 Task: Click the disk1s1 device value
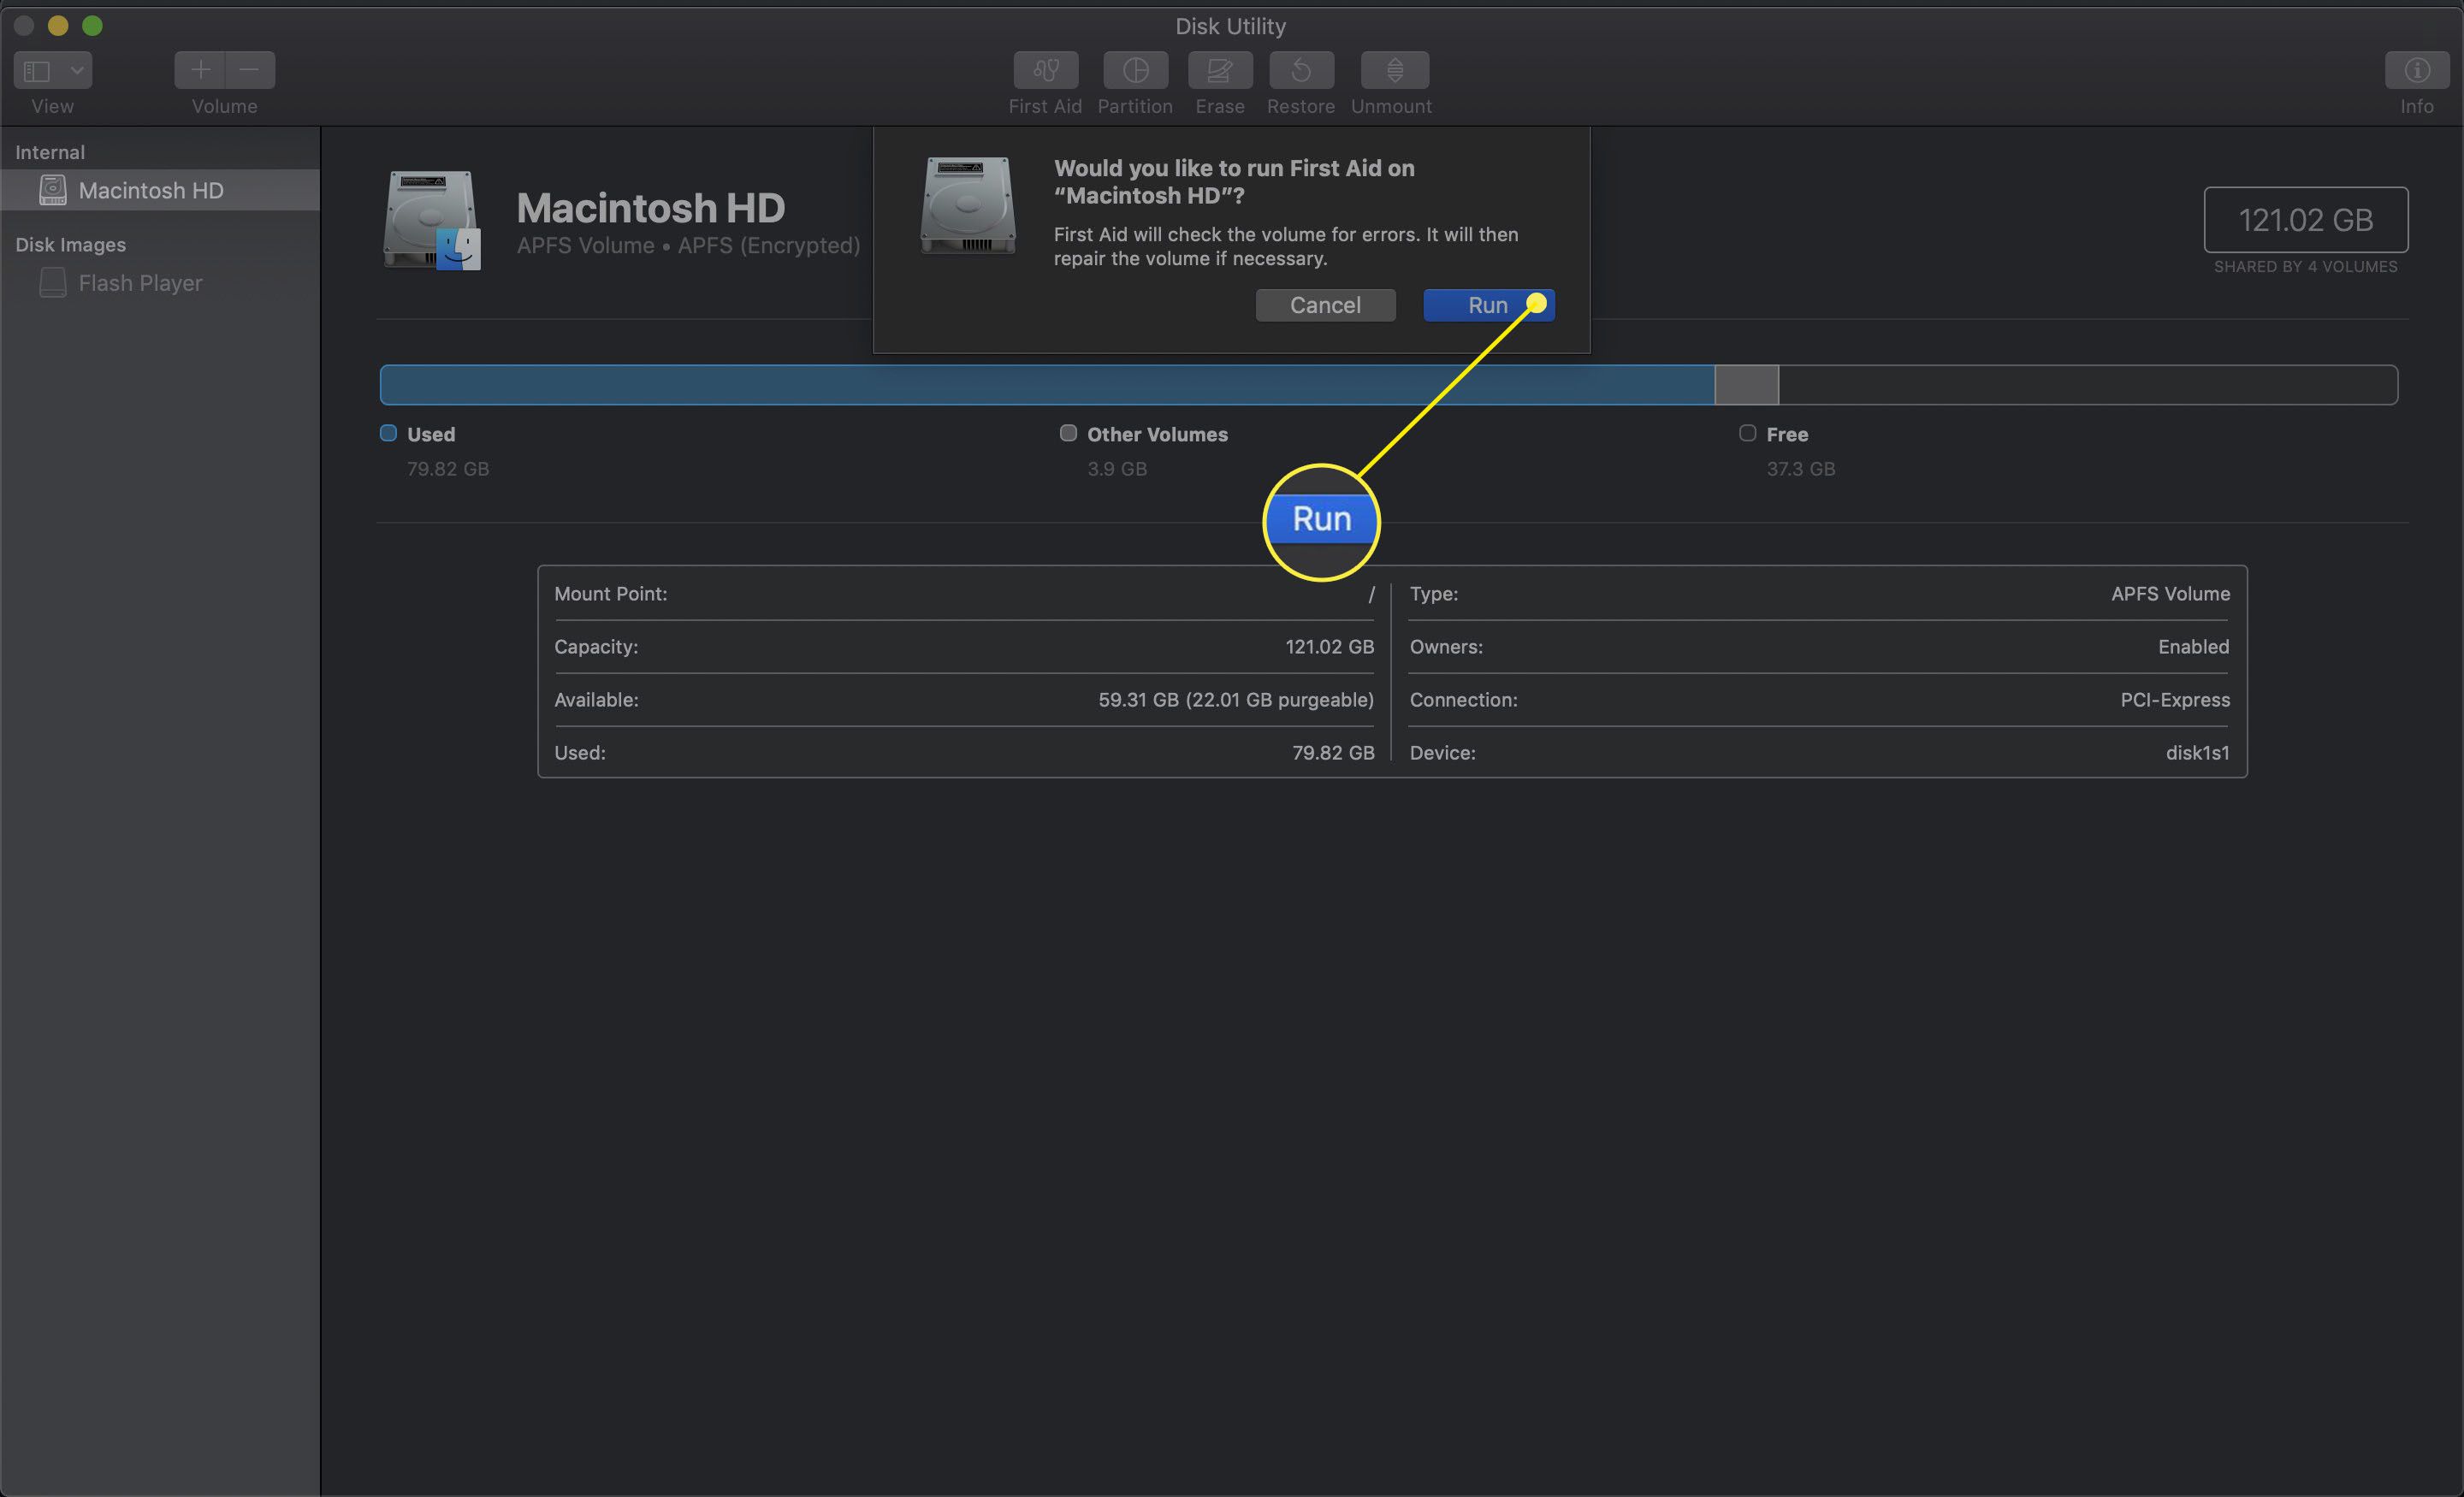coord(2197,753)
